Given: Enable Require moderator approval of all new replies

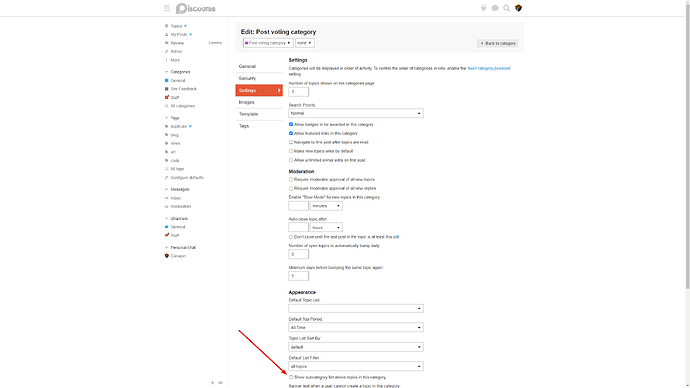Looking at the screenshot, I should click(x=291, y=188).
